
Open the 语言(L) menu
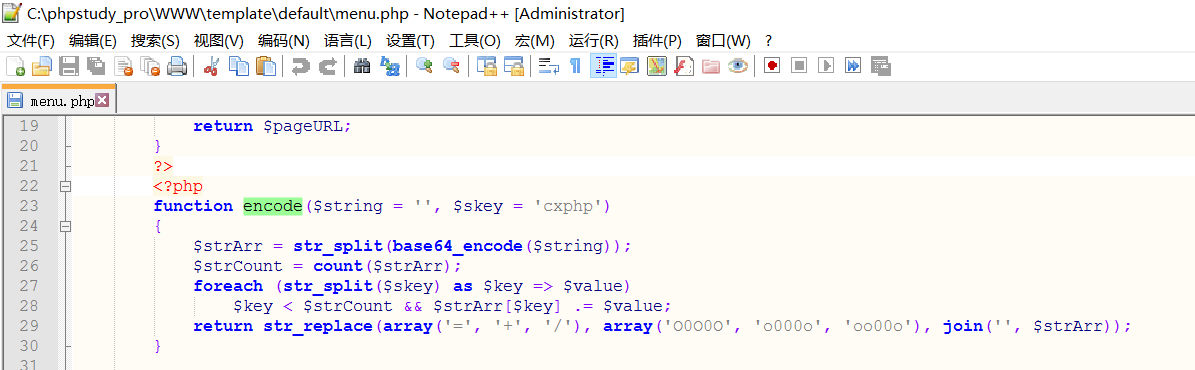point(348,40)
